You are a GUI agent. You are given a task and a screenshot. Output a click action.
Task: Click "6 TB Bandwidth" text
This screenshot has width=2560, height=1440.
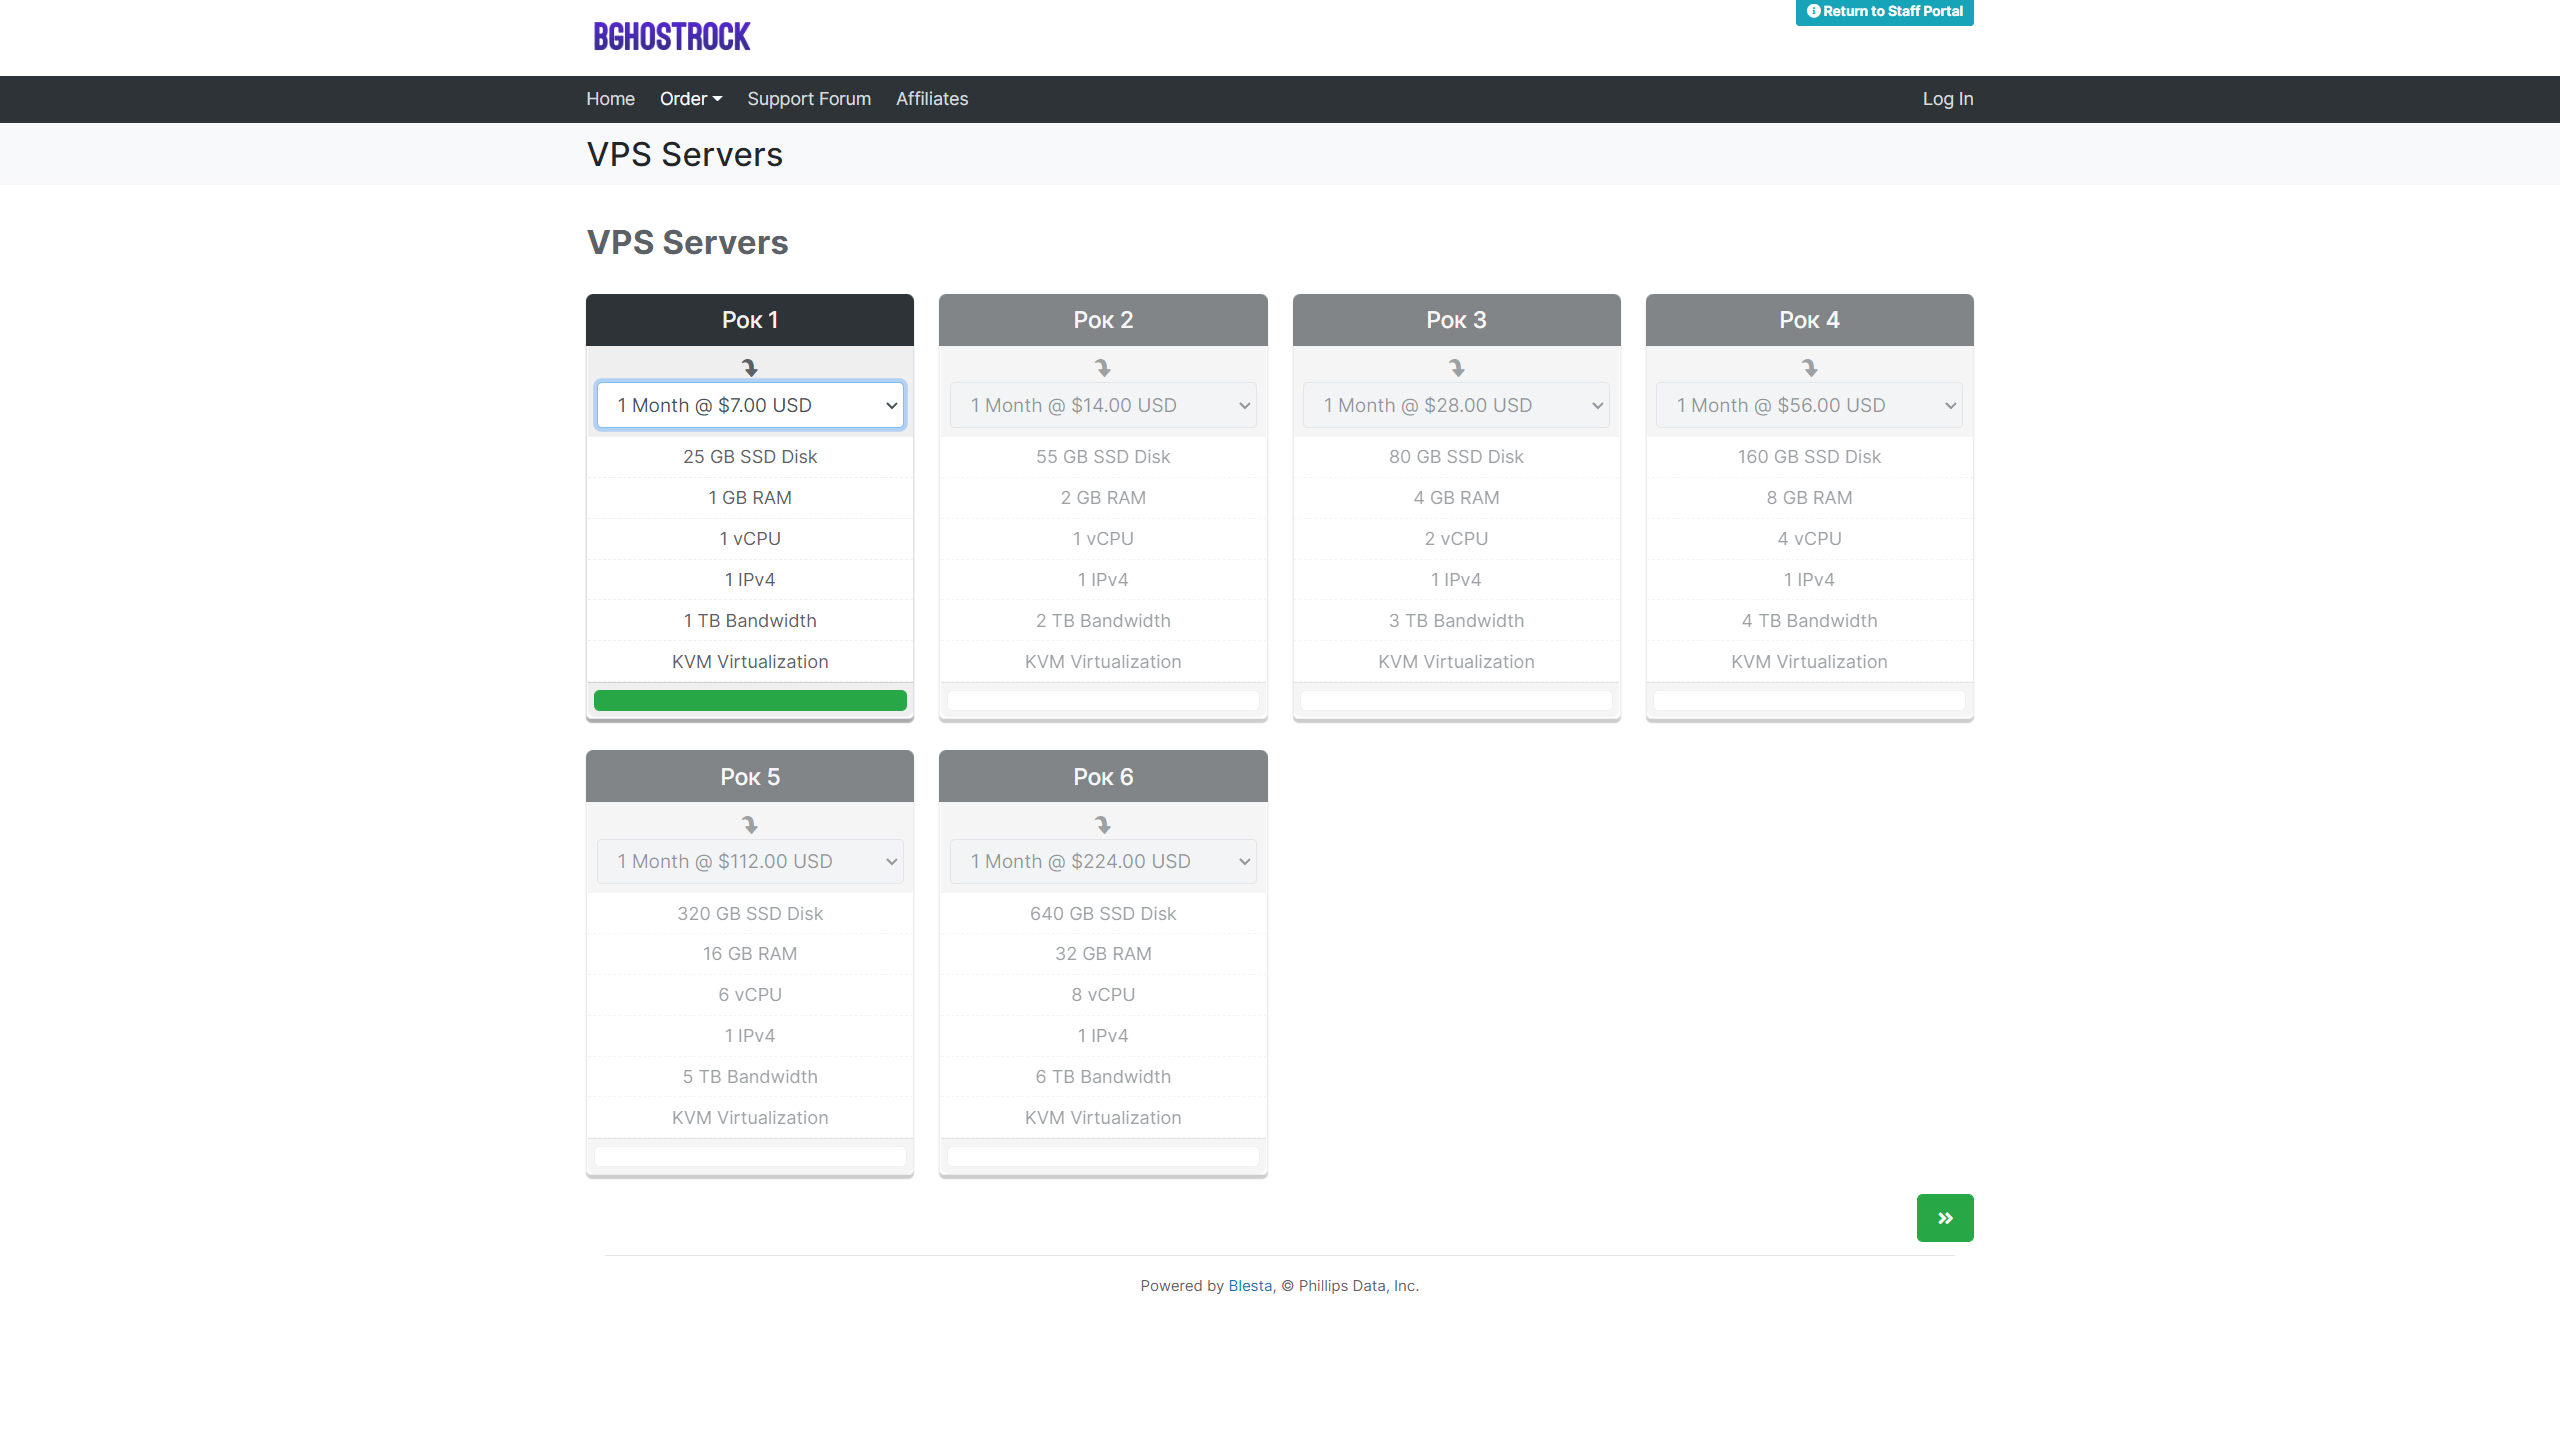pos(1103,1077)
